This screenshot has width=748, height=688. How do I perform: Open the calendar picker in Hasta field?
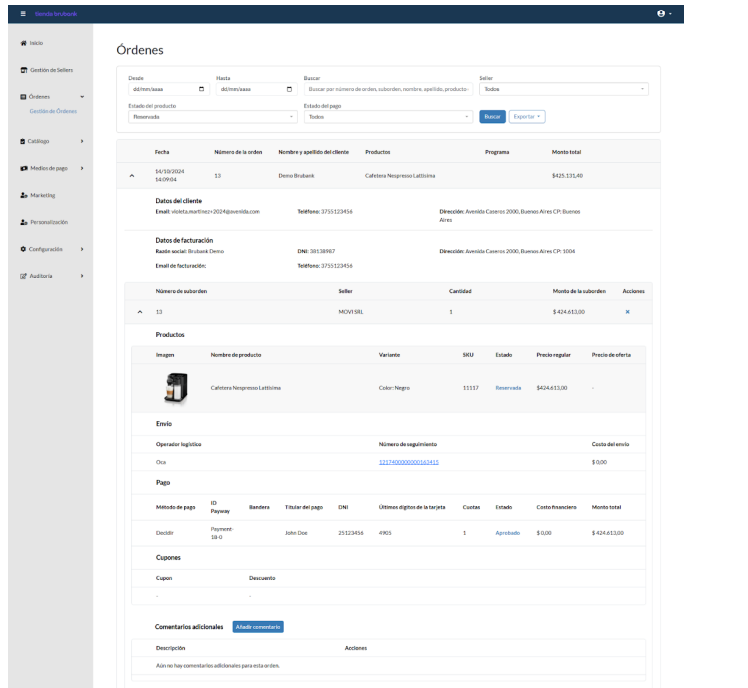point(290,89)
